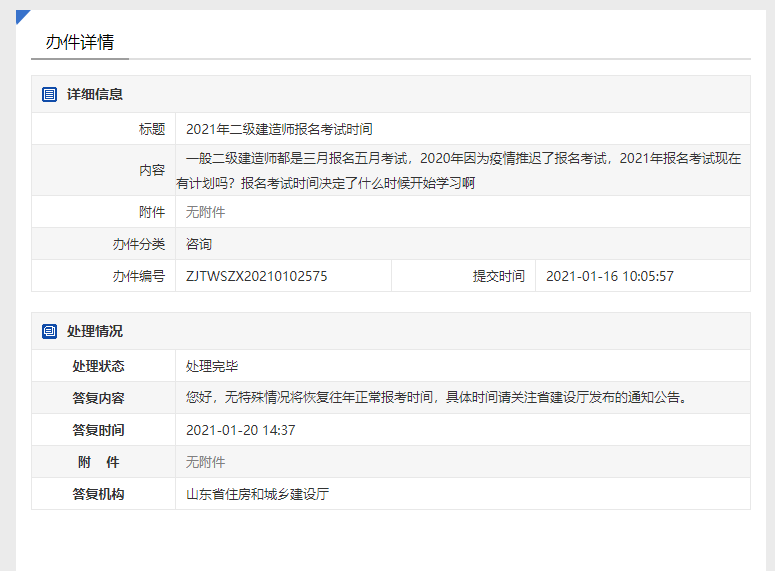Click the 办件分类 value 咨询
The image size is (775, 571).
click(199, 244)
